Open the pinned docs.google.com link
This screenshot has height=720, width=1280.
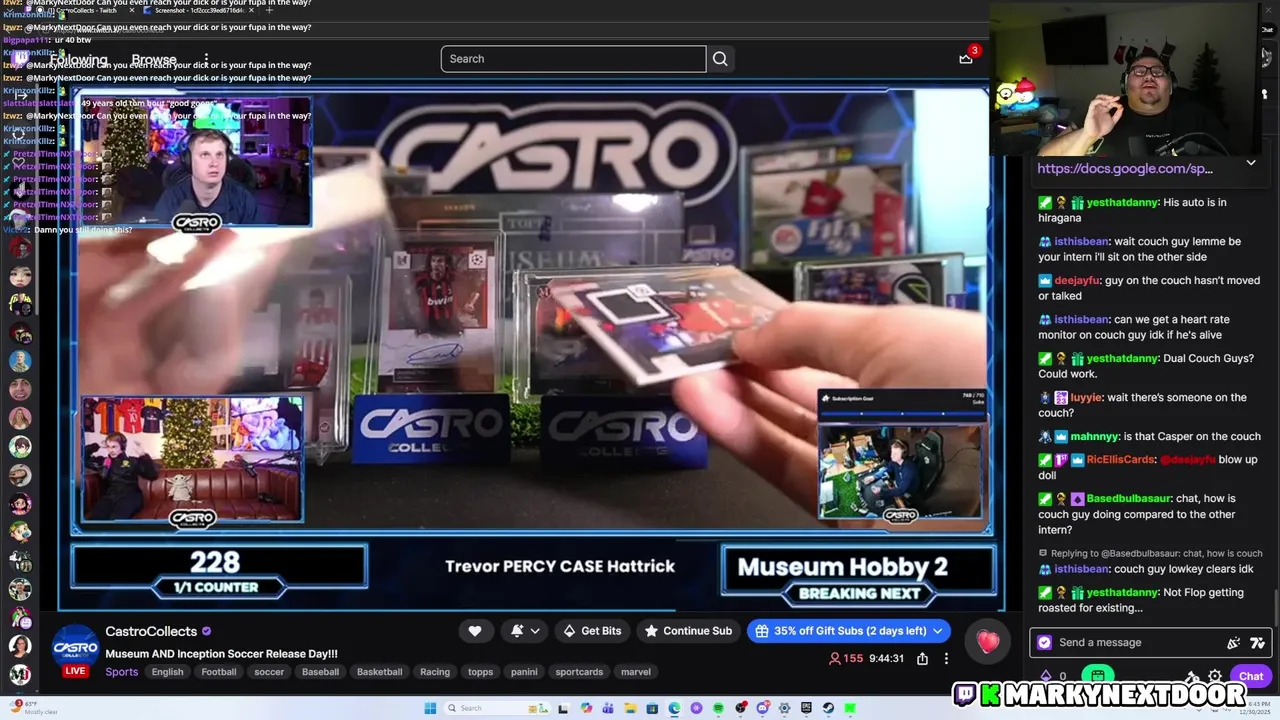point(1125,169)
